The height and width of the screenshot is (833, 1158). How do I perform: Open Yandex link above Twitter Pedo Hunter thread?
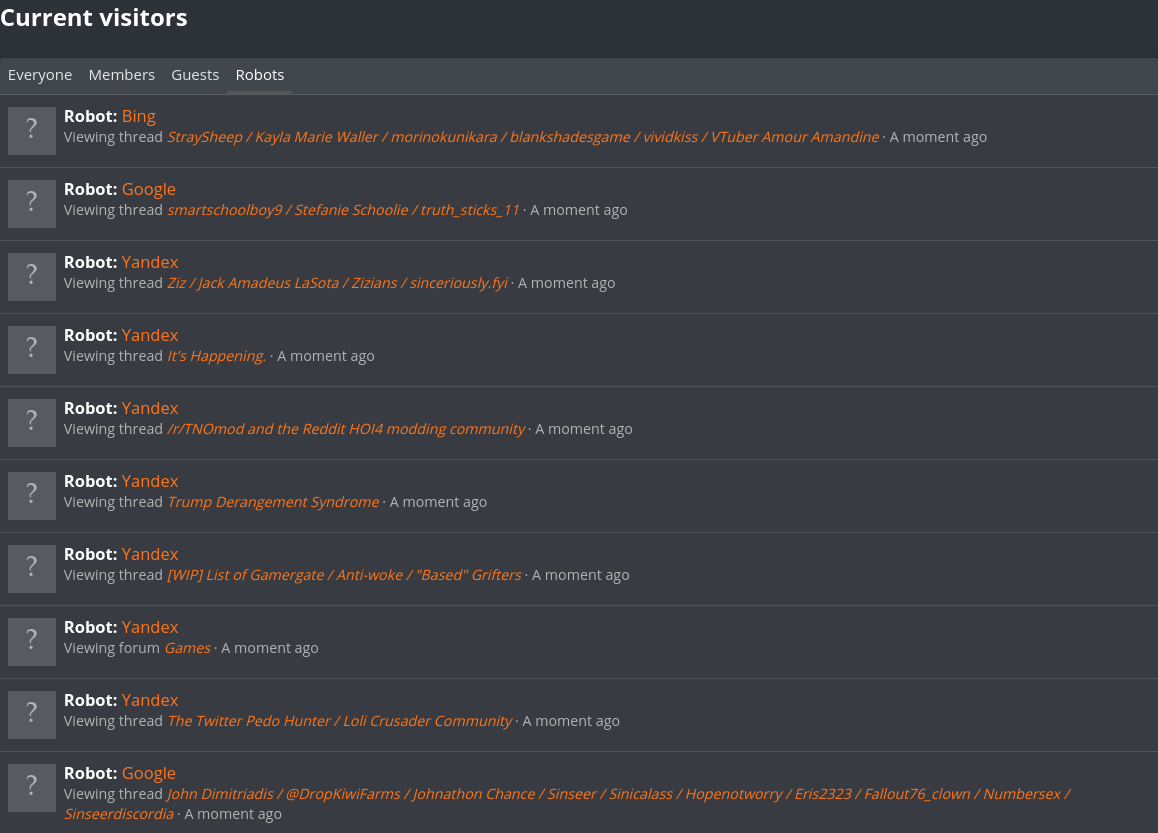150,701
